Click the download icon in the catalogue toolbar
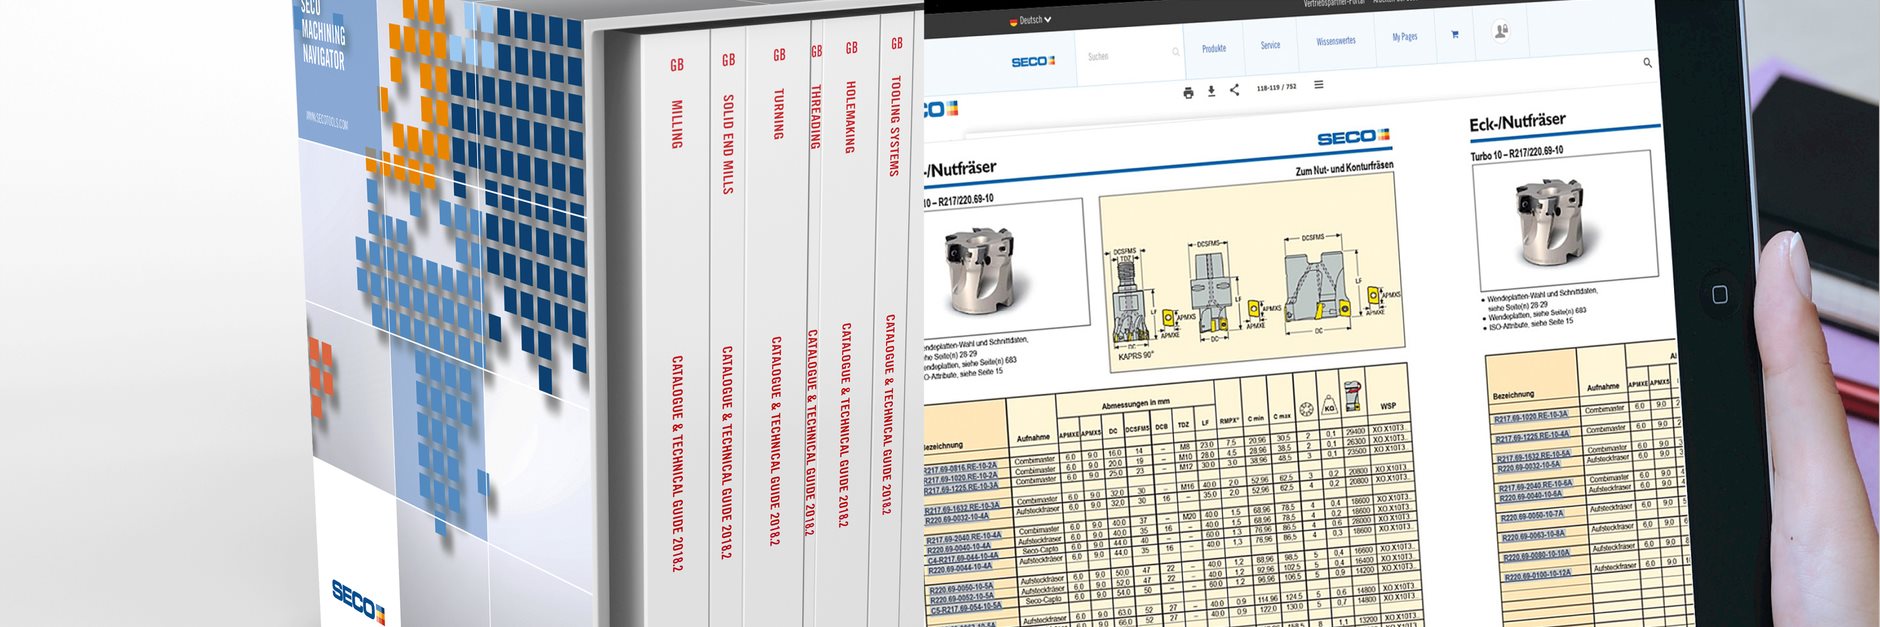The width and height of the screenshot is (1880, 627). tap(1211, 92)
